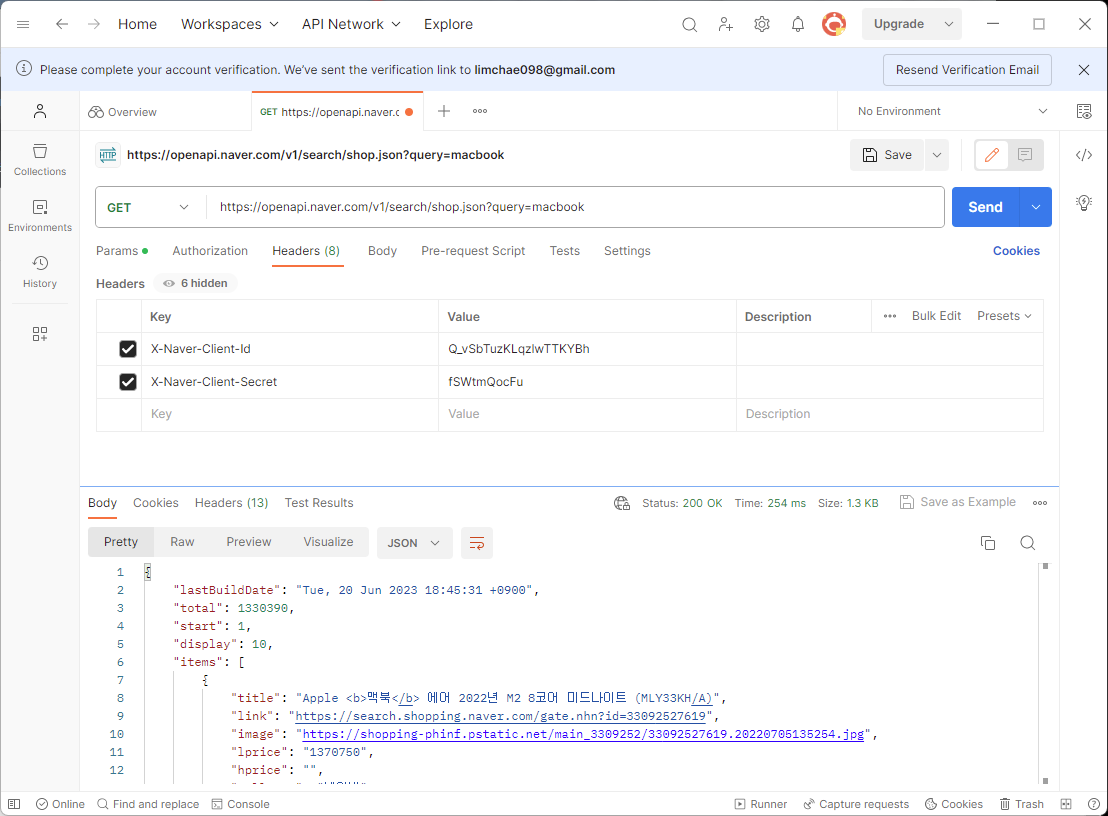The height and width of the screenshot is (816, 1108).
Task: Show the 6 hidden headers
Action: (196, 283)
